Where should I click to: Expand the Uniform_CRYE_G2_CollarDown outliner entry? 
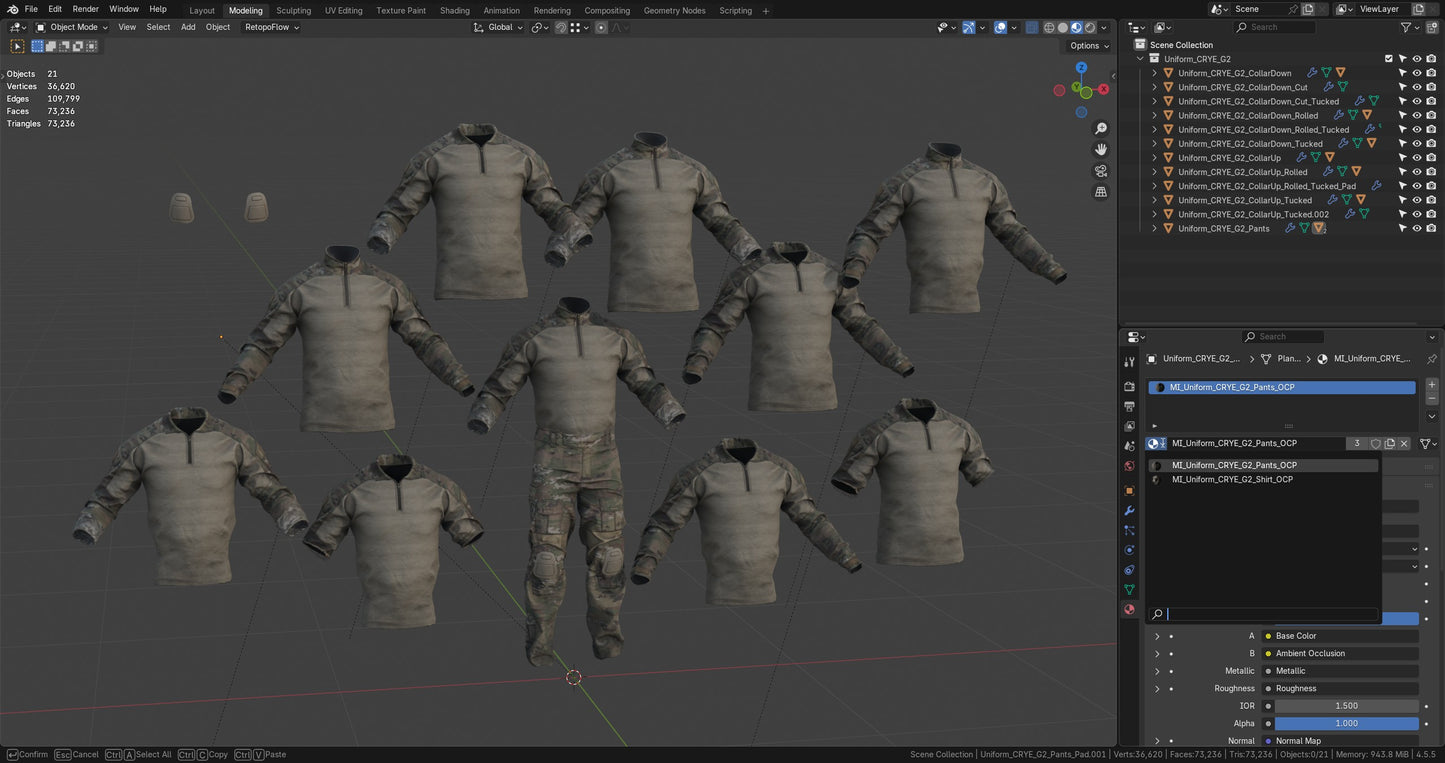(1155, 72)
